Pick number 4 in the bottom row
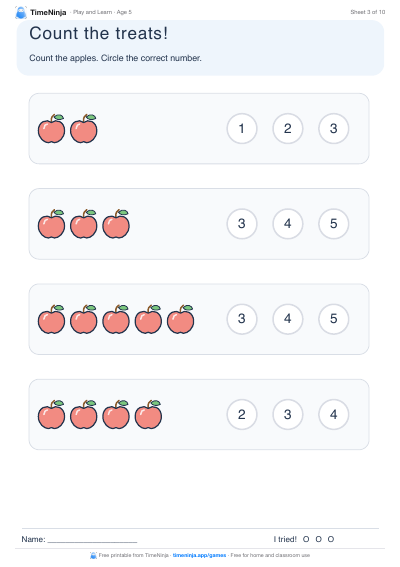This screenshot has width=400, height=567. coord(333,414)
